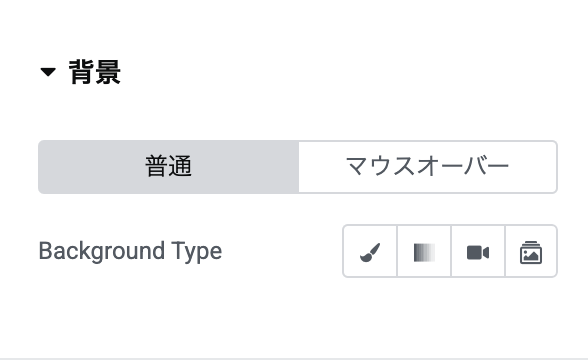Activate the normal state 普通 option
Screen dimensions: 588x360
pos(169,167)
